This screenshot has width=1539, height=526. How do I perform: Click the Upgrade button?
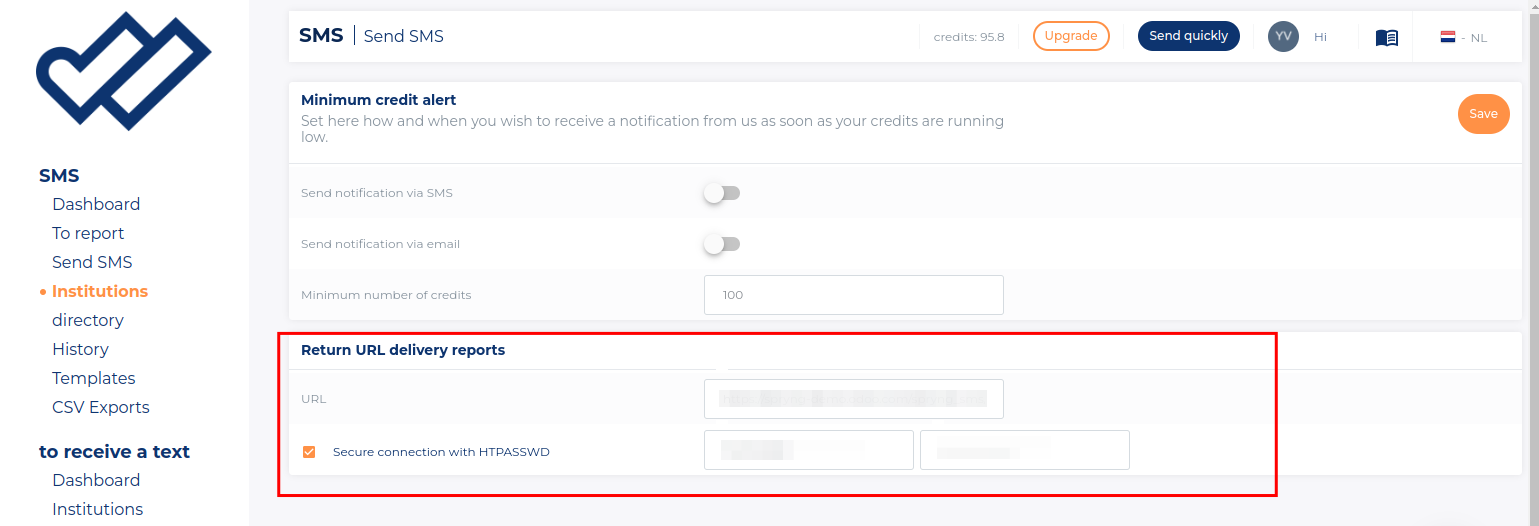tap(1070, 36)
